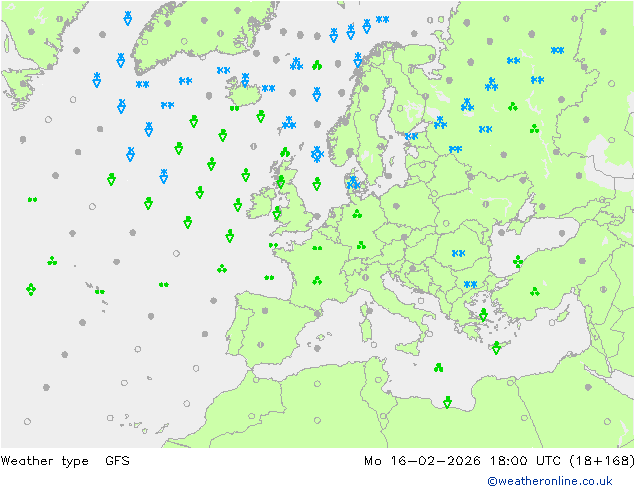Click rain shower symbol over Scotland
This screenshot has height=490, width=634.
281,182
